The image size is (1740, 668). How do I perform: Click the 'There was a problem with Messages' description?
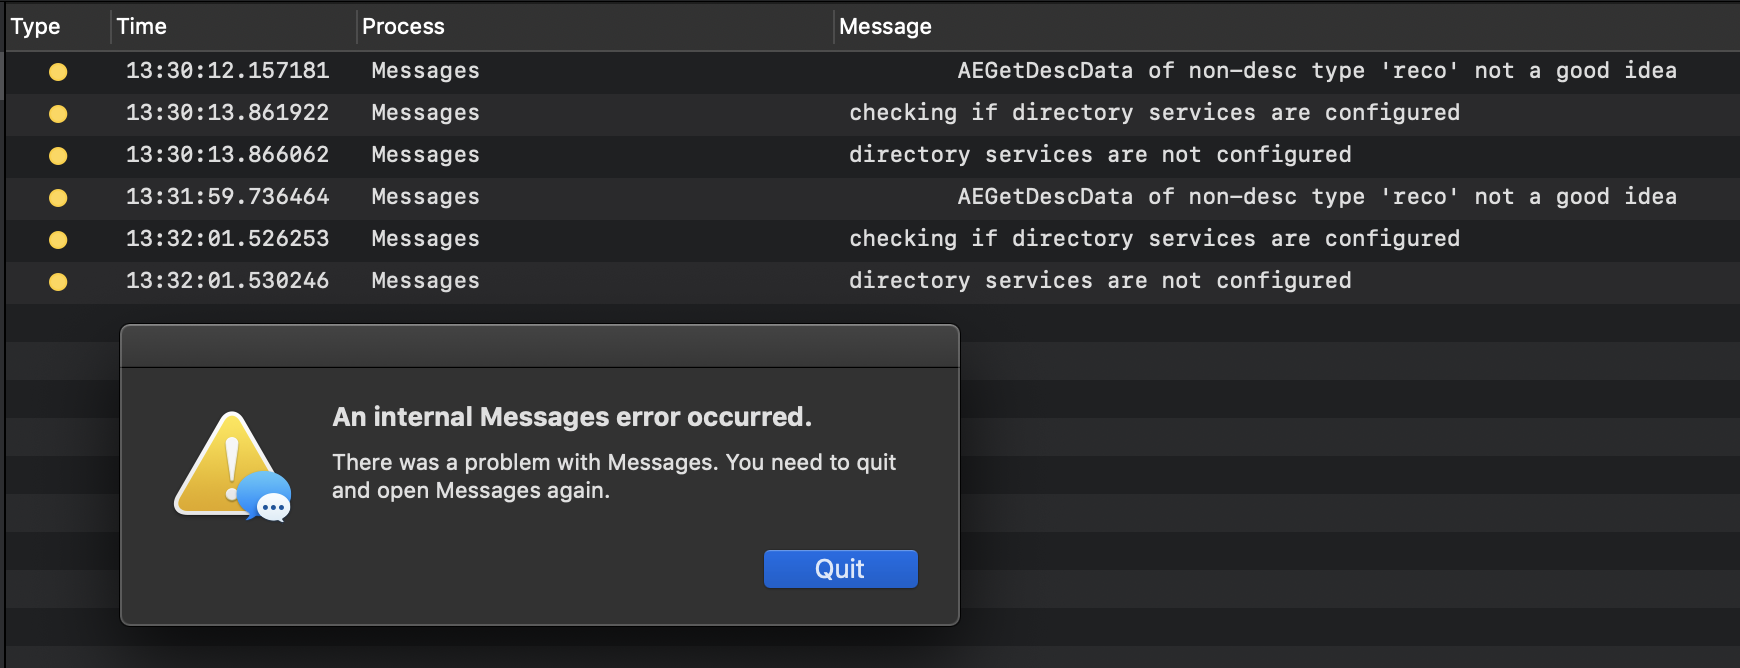pyautogui.click(x=613, y=476)
